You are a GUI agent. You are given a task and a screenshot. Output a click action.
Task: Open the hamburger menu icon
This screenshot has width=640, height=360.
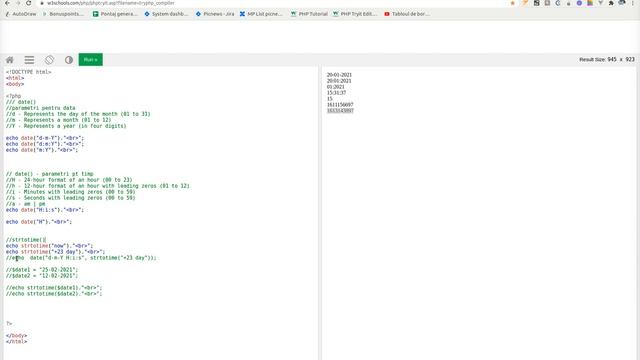click(29, 60)
